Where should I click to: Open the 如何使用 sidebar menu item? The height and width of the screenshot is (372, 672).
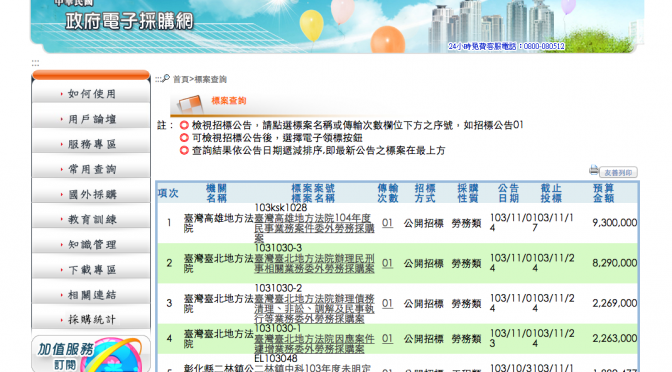pos(91,93)
